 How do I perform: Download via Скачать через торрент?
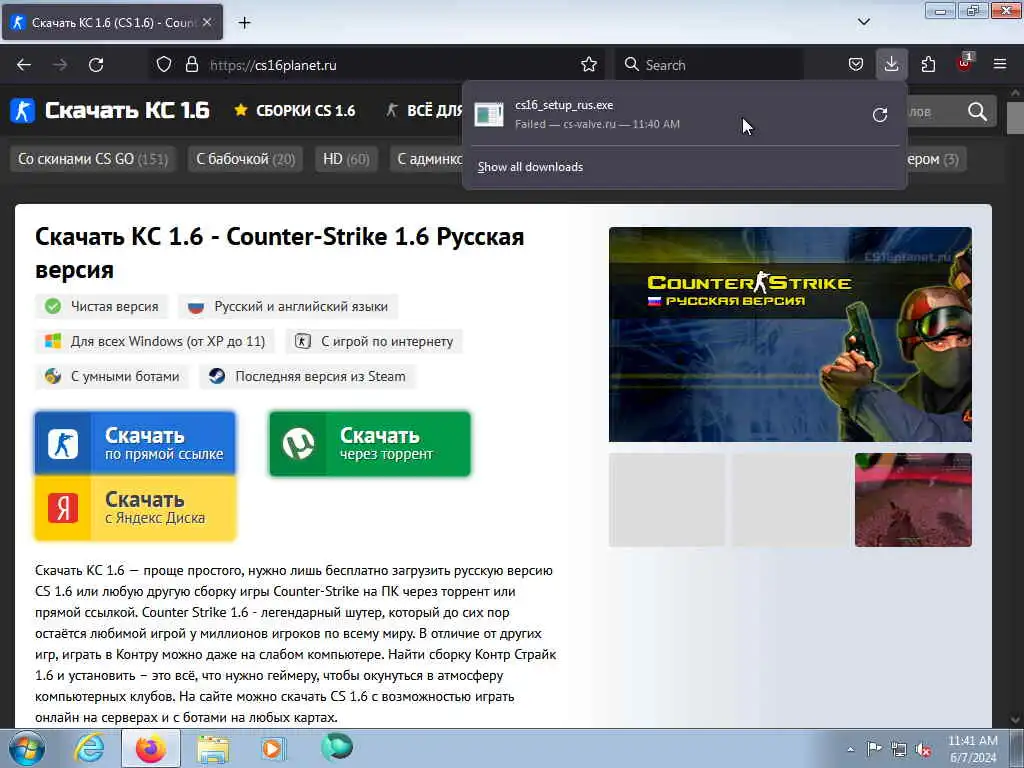pyautogui.click(x=370, y=443)
